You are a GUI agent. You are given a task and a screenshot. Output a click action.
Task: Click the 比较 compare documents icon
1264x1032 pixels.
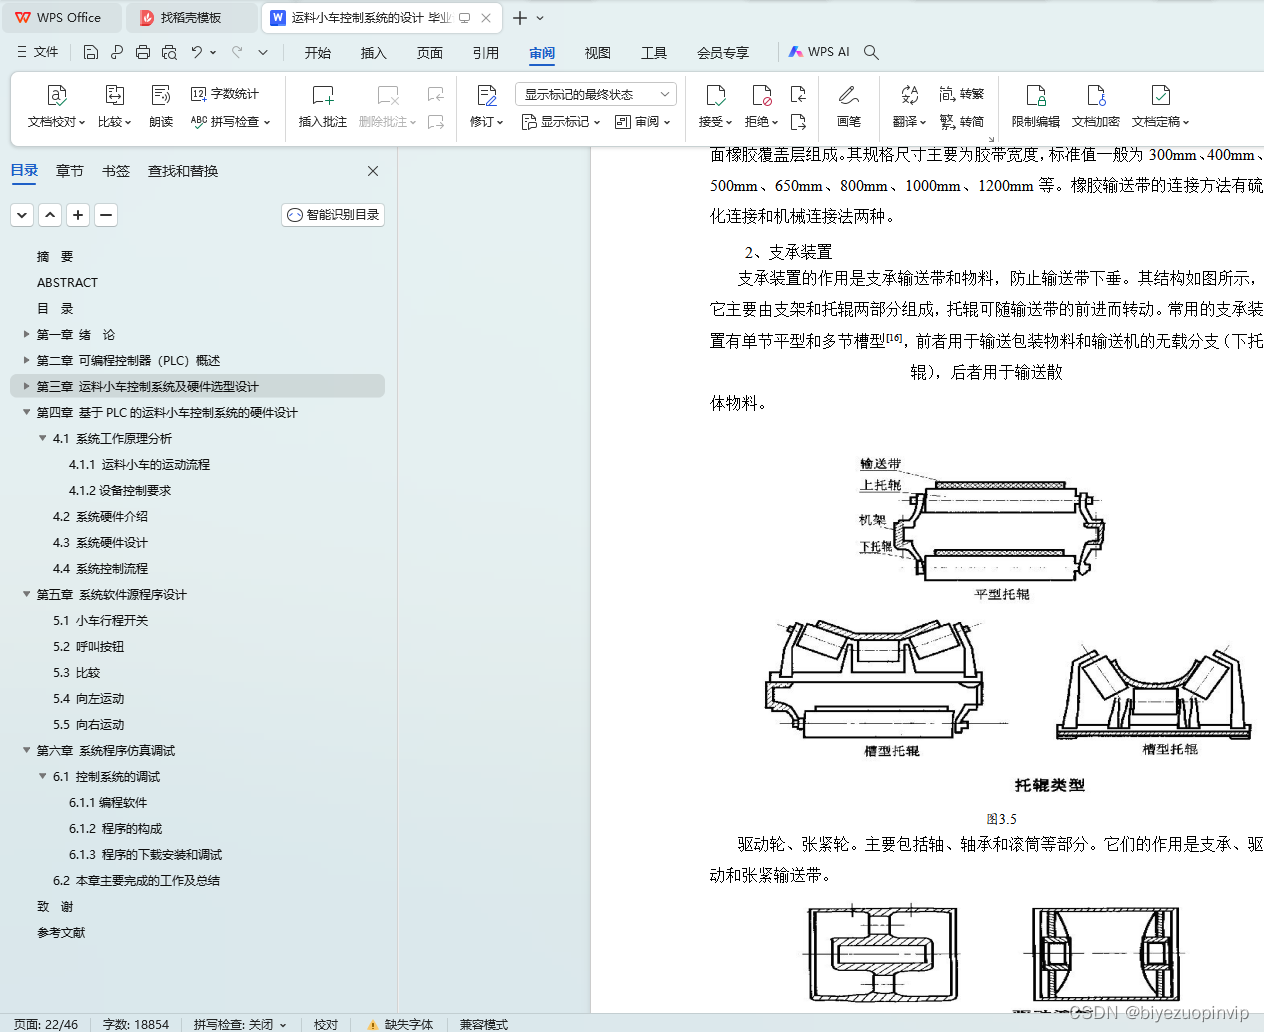pos(115,96)
